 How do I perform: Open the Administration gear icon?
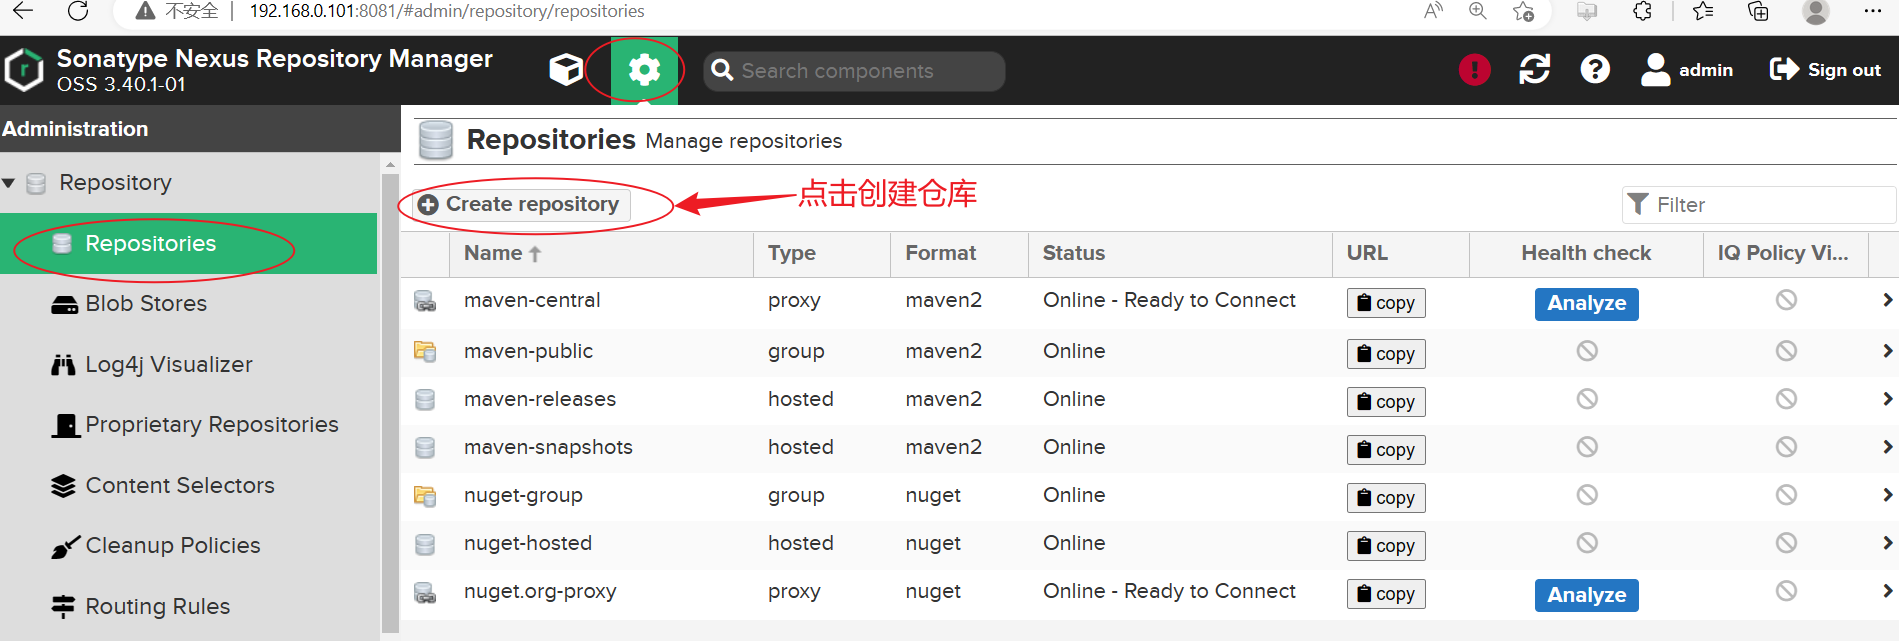pyautogui.click(x=644, y=70)
